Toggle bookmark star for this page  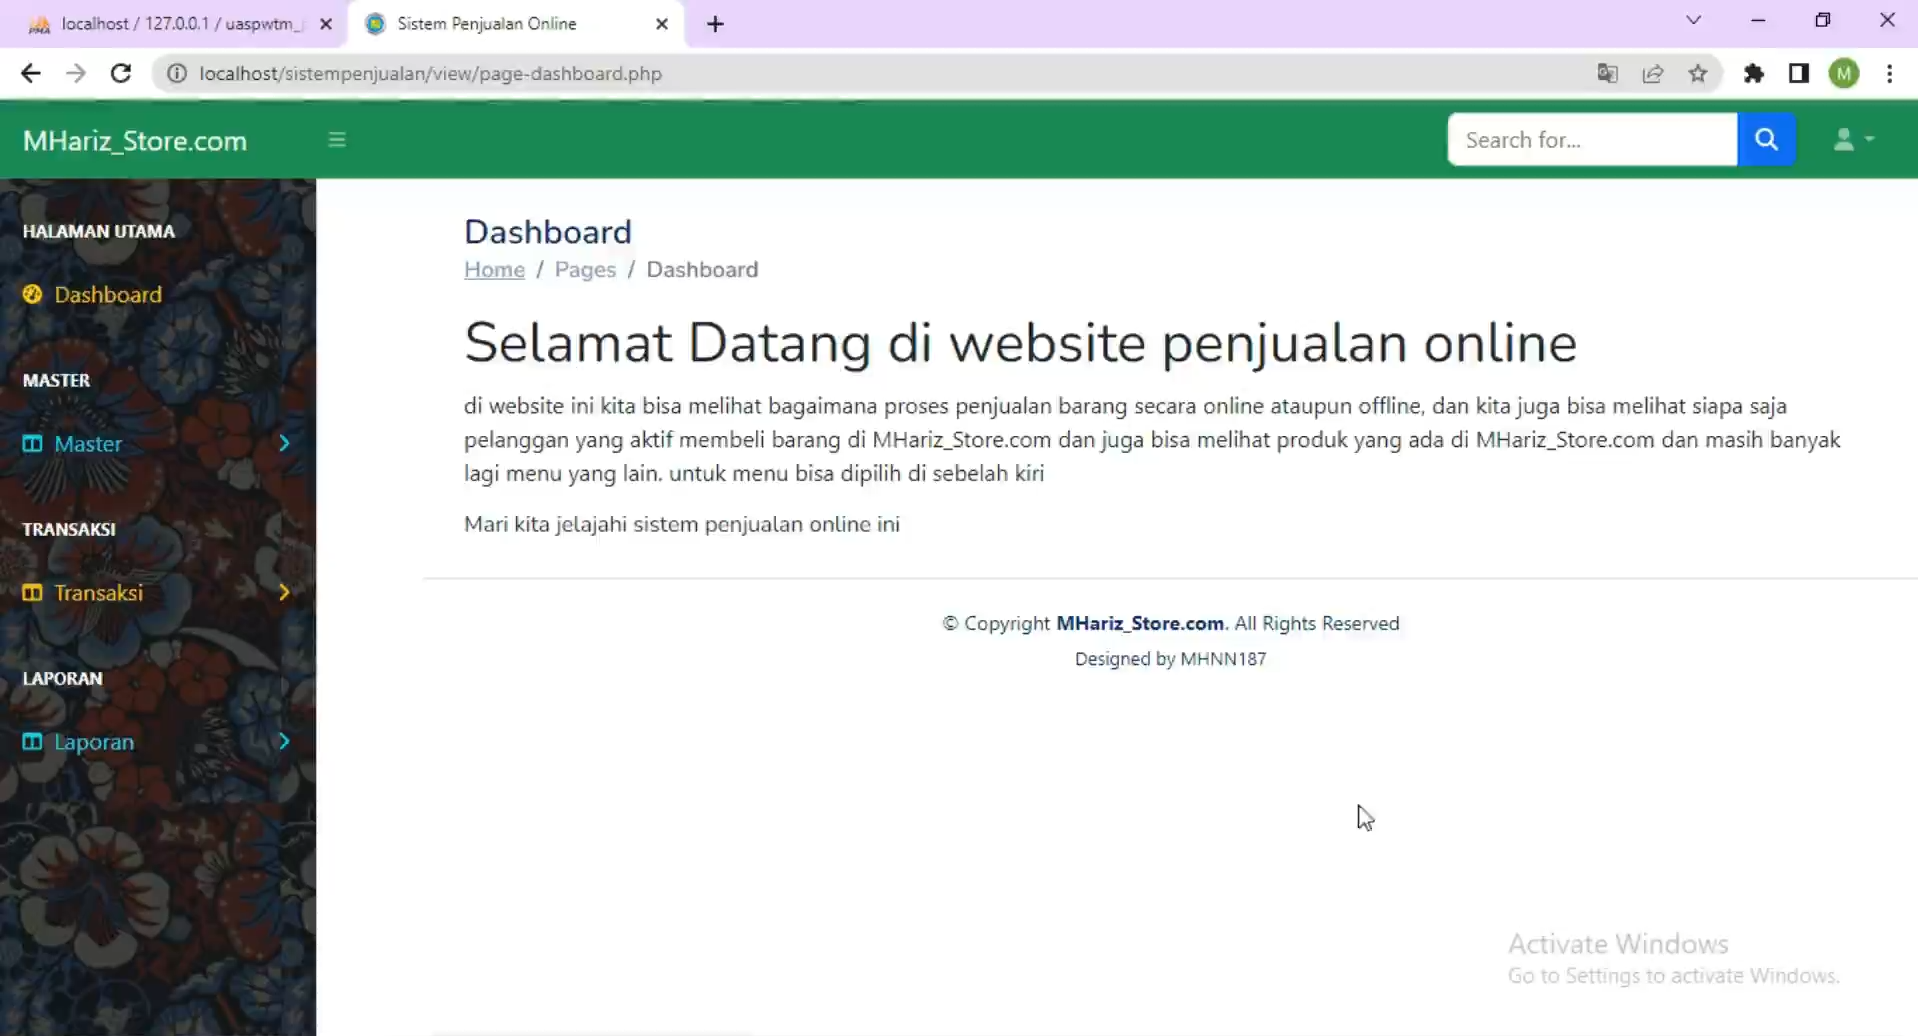coord(1699,73)
